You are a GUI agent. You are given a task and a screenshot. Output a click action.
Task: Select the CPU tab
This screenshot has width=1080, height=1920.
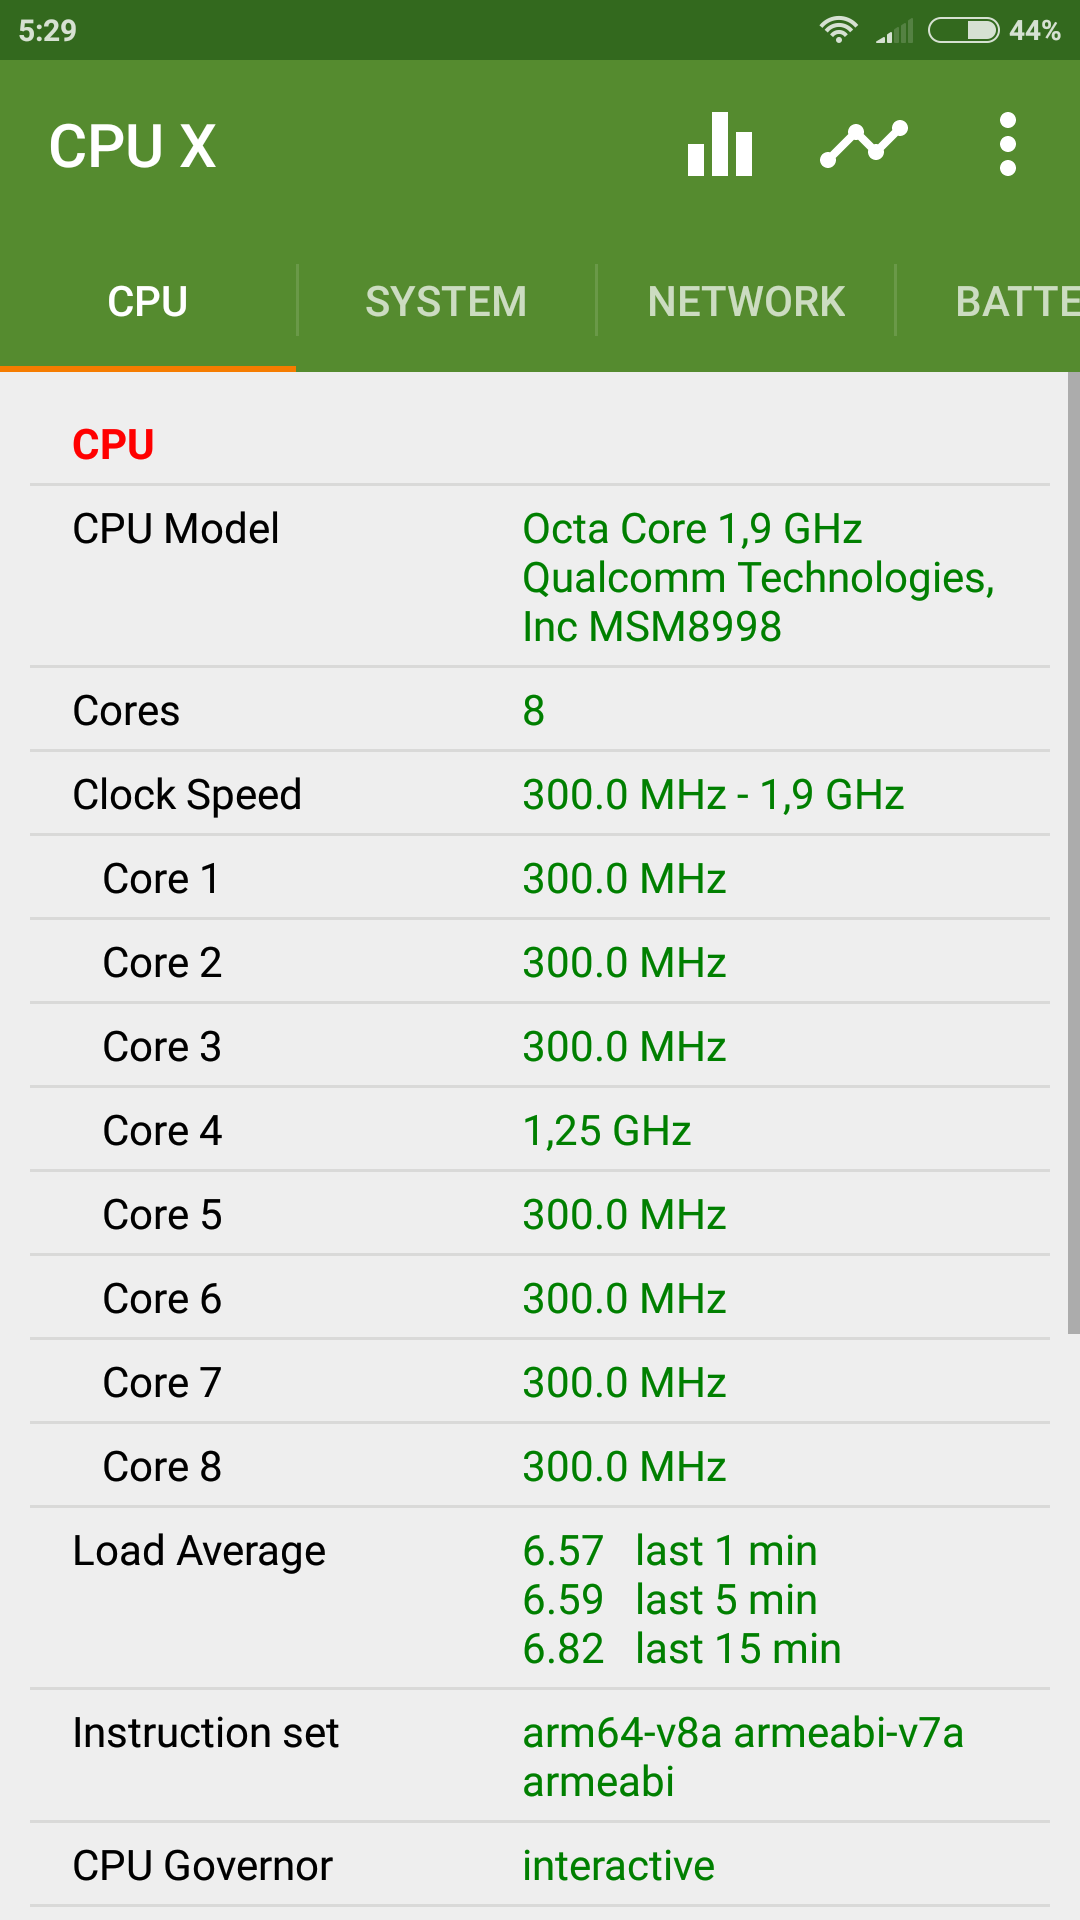coord(148,301)
